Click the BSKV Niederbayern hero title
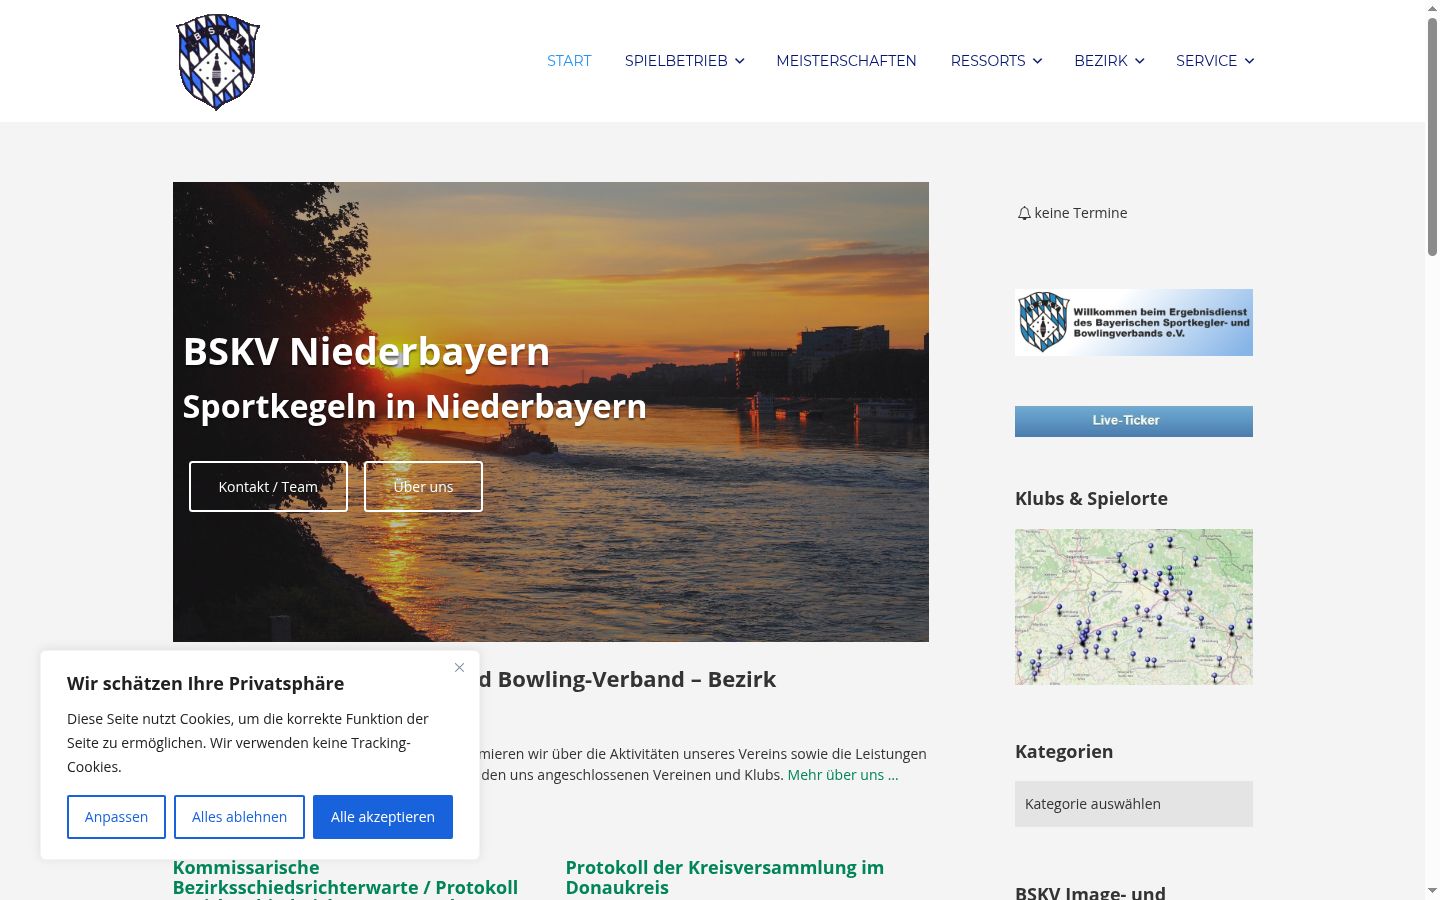 [366, 352]
